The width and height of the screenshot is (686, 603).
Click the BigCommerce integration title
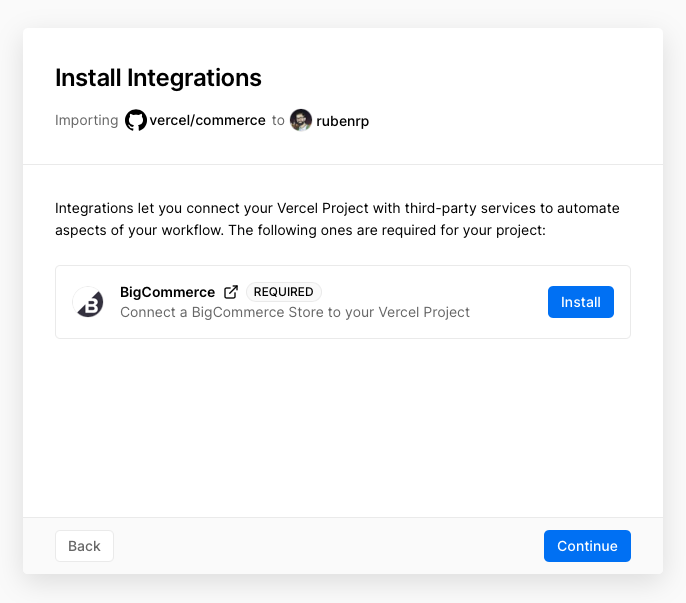[x=168, y=292]
